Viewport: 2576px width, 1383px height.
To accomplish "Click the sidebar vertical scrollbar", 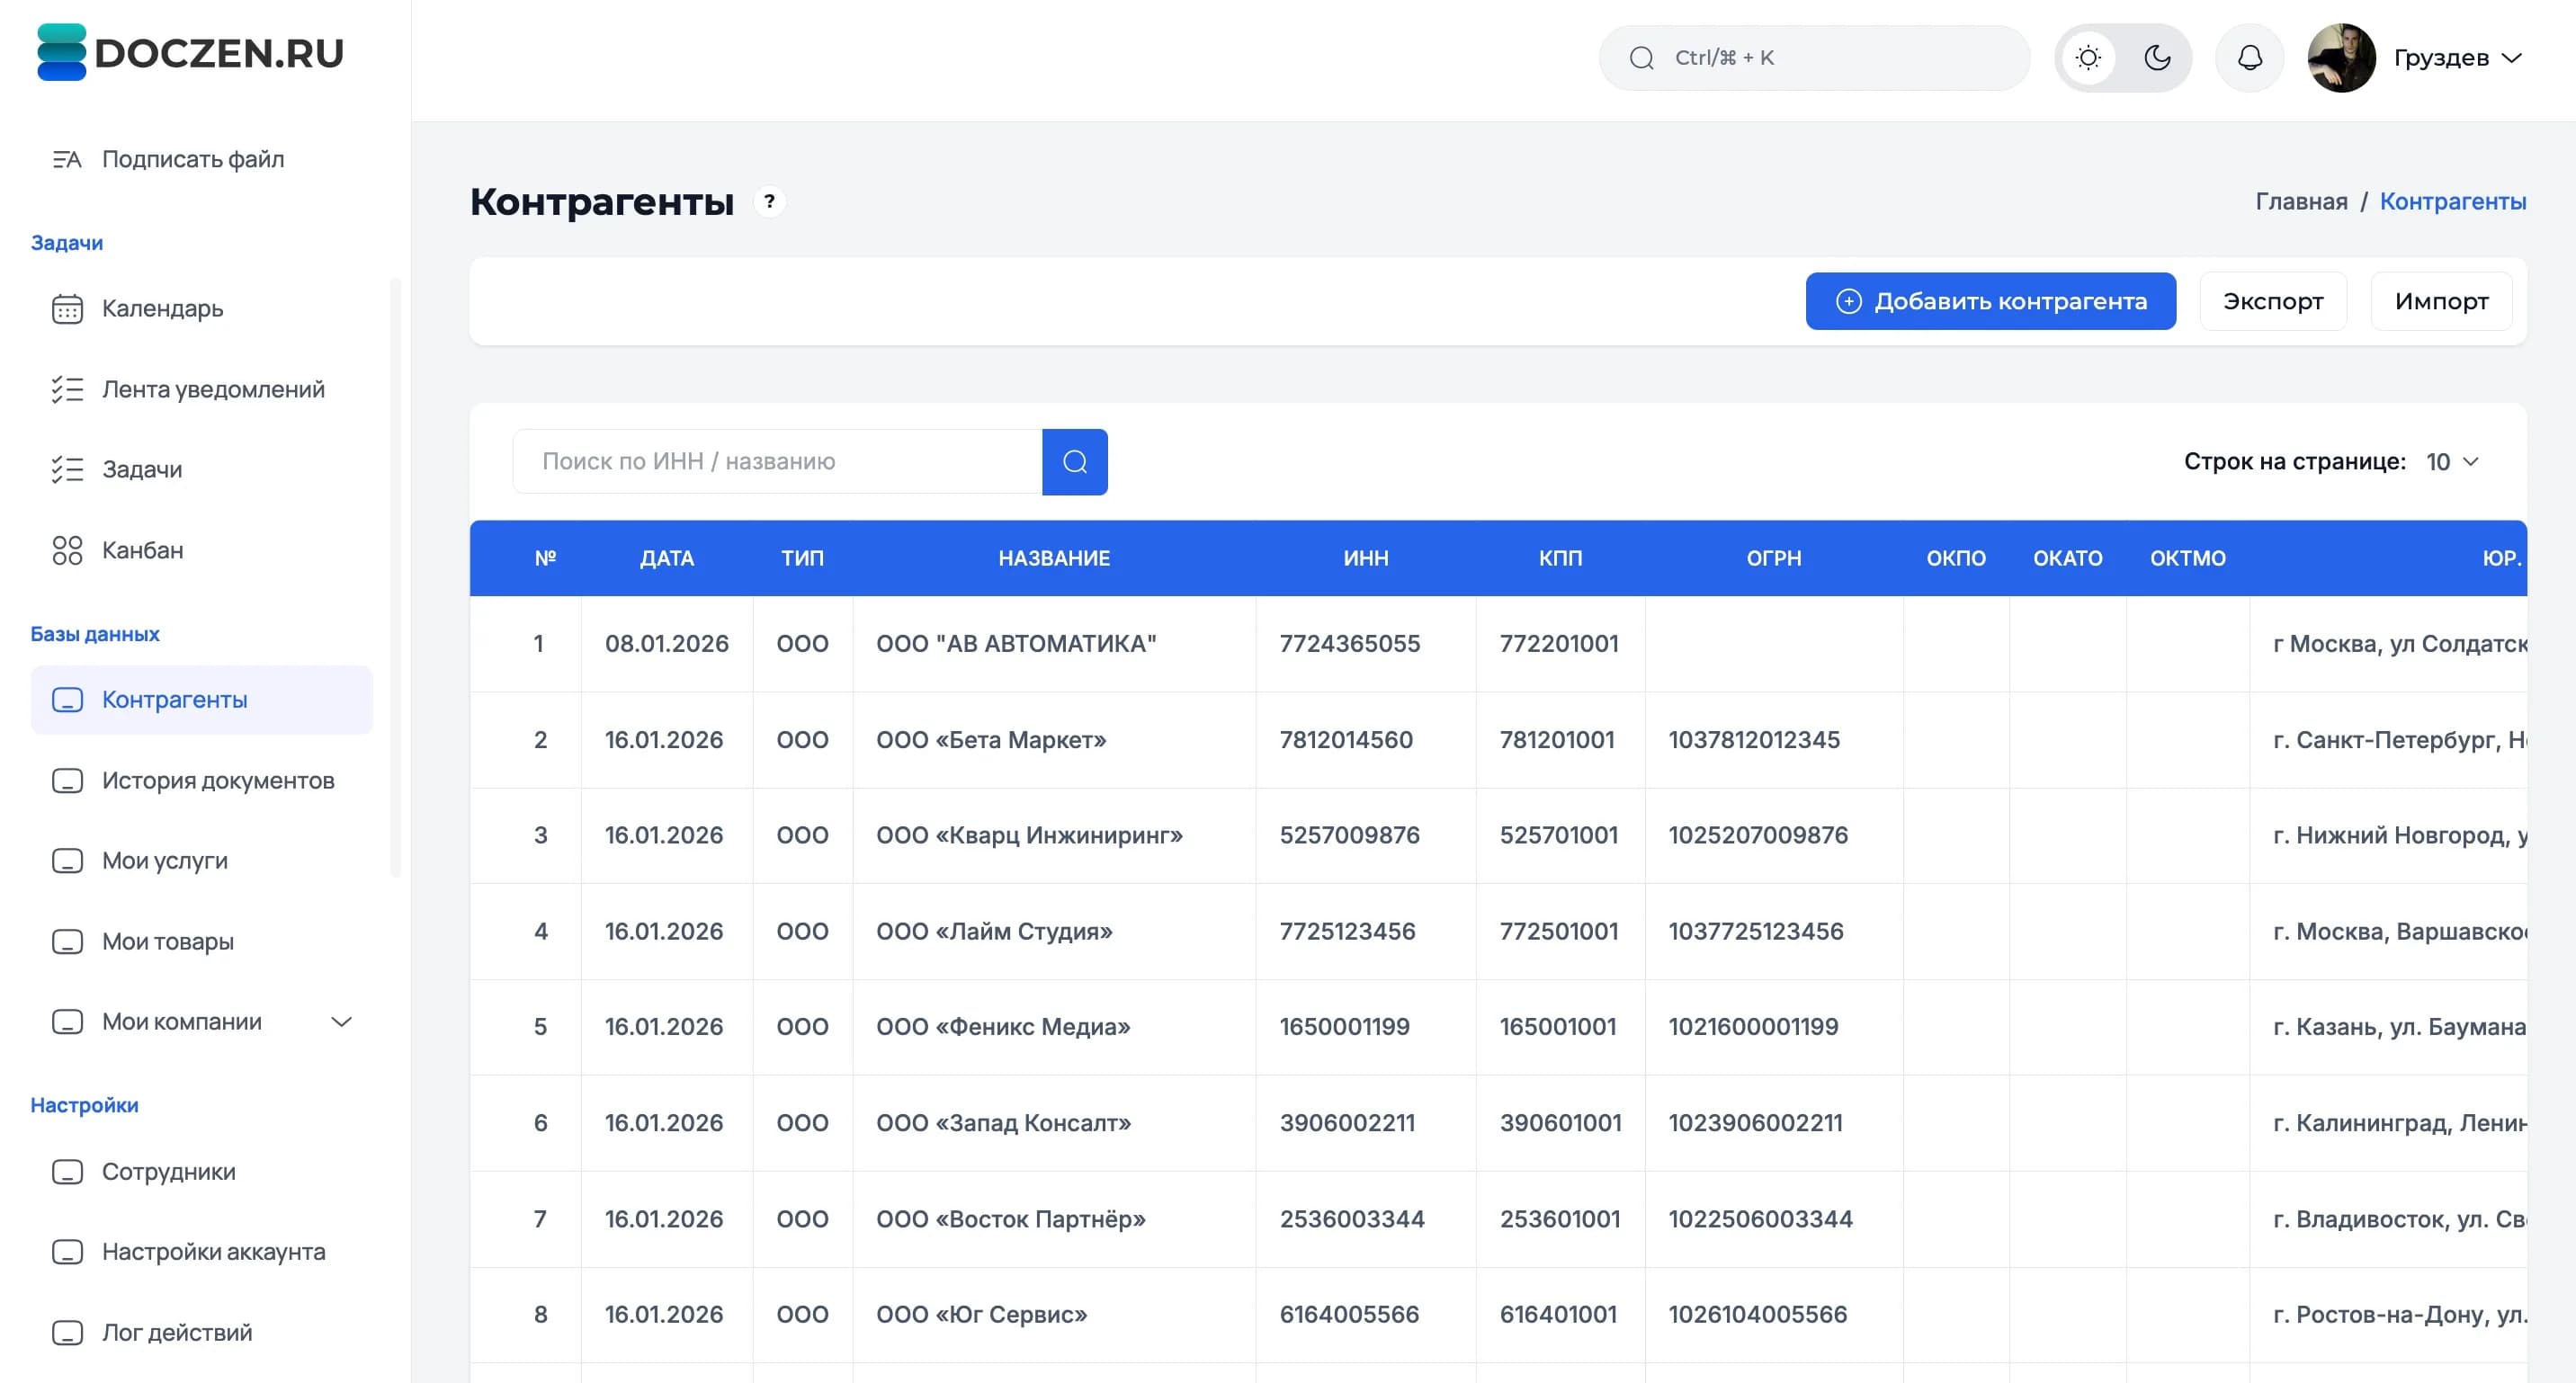I will (x=395, y=578).
